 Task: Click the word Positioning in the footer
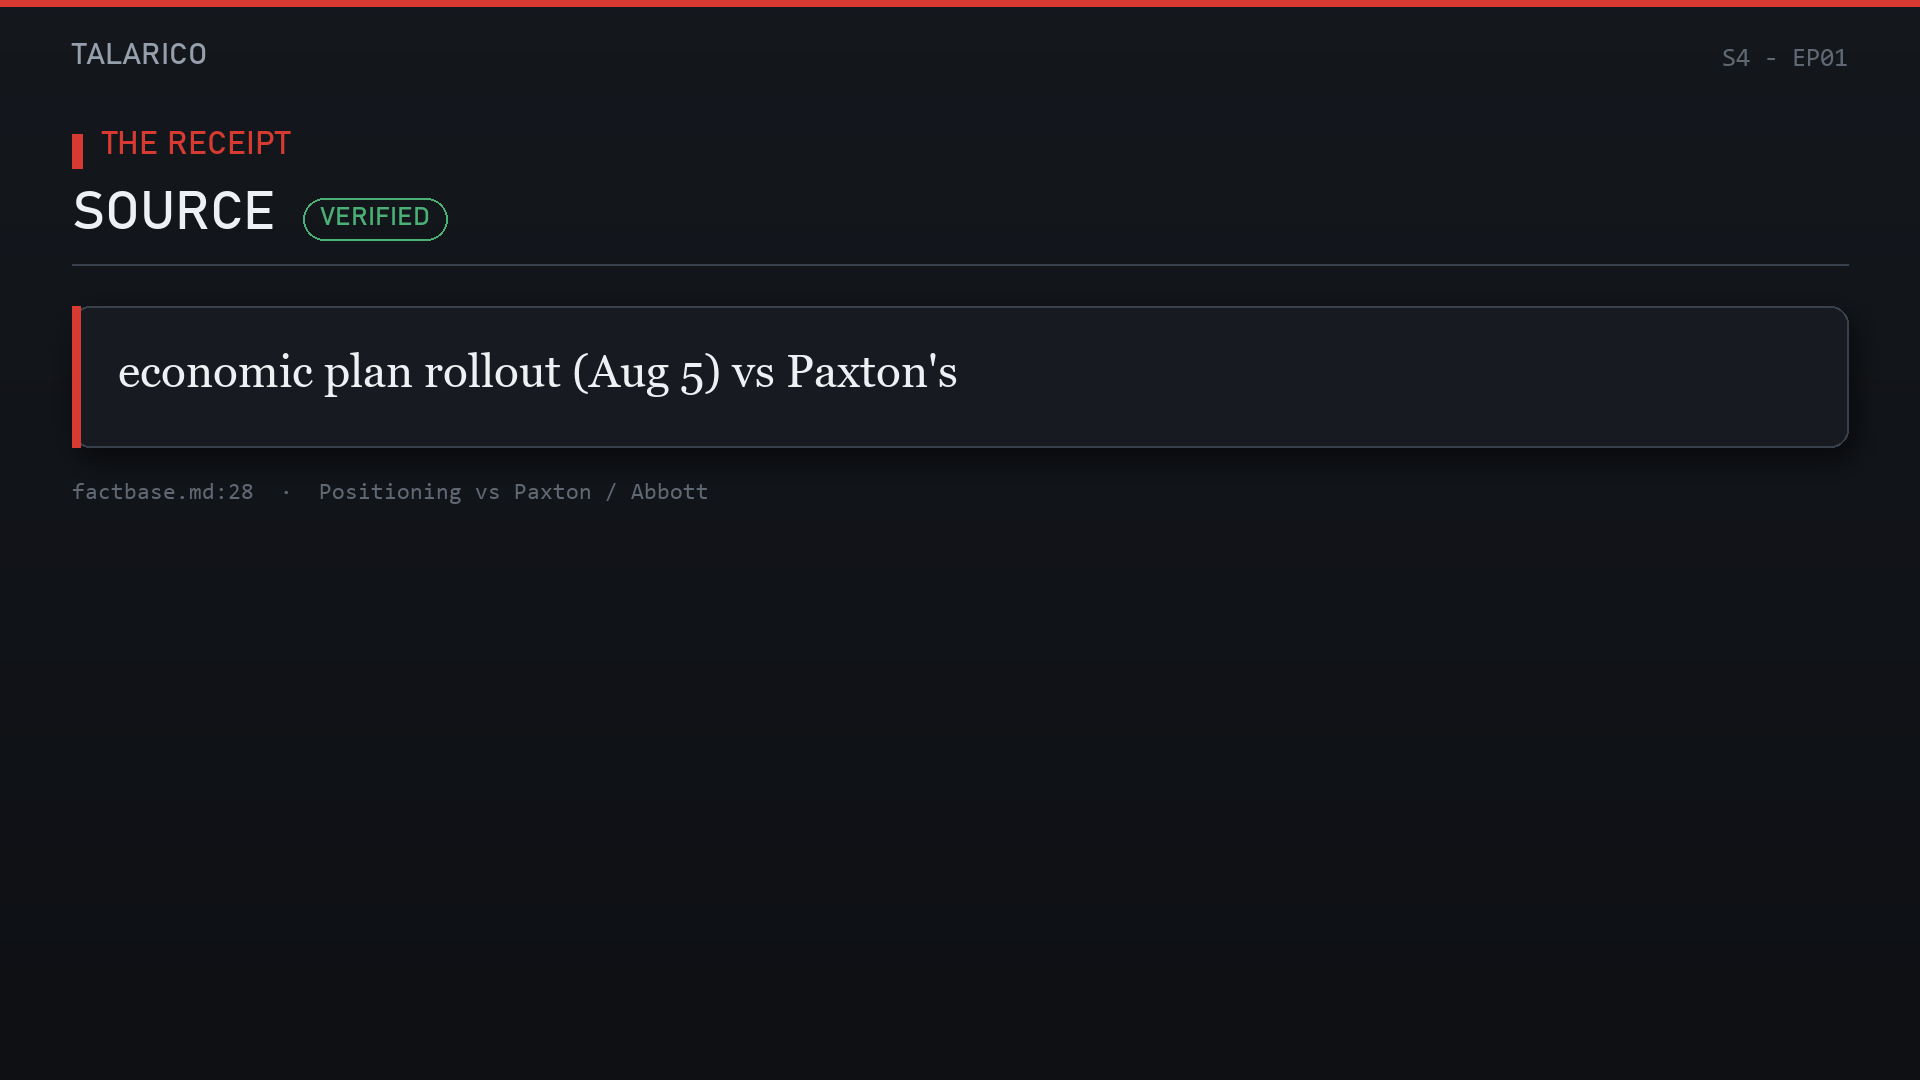tap(390, 492)
